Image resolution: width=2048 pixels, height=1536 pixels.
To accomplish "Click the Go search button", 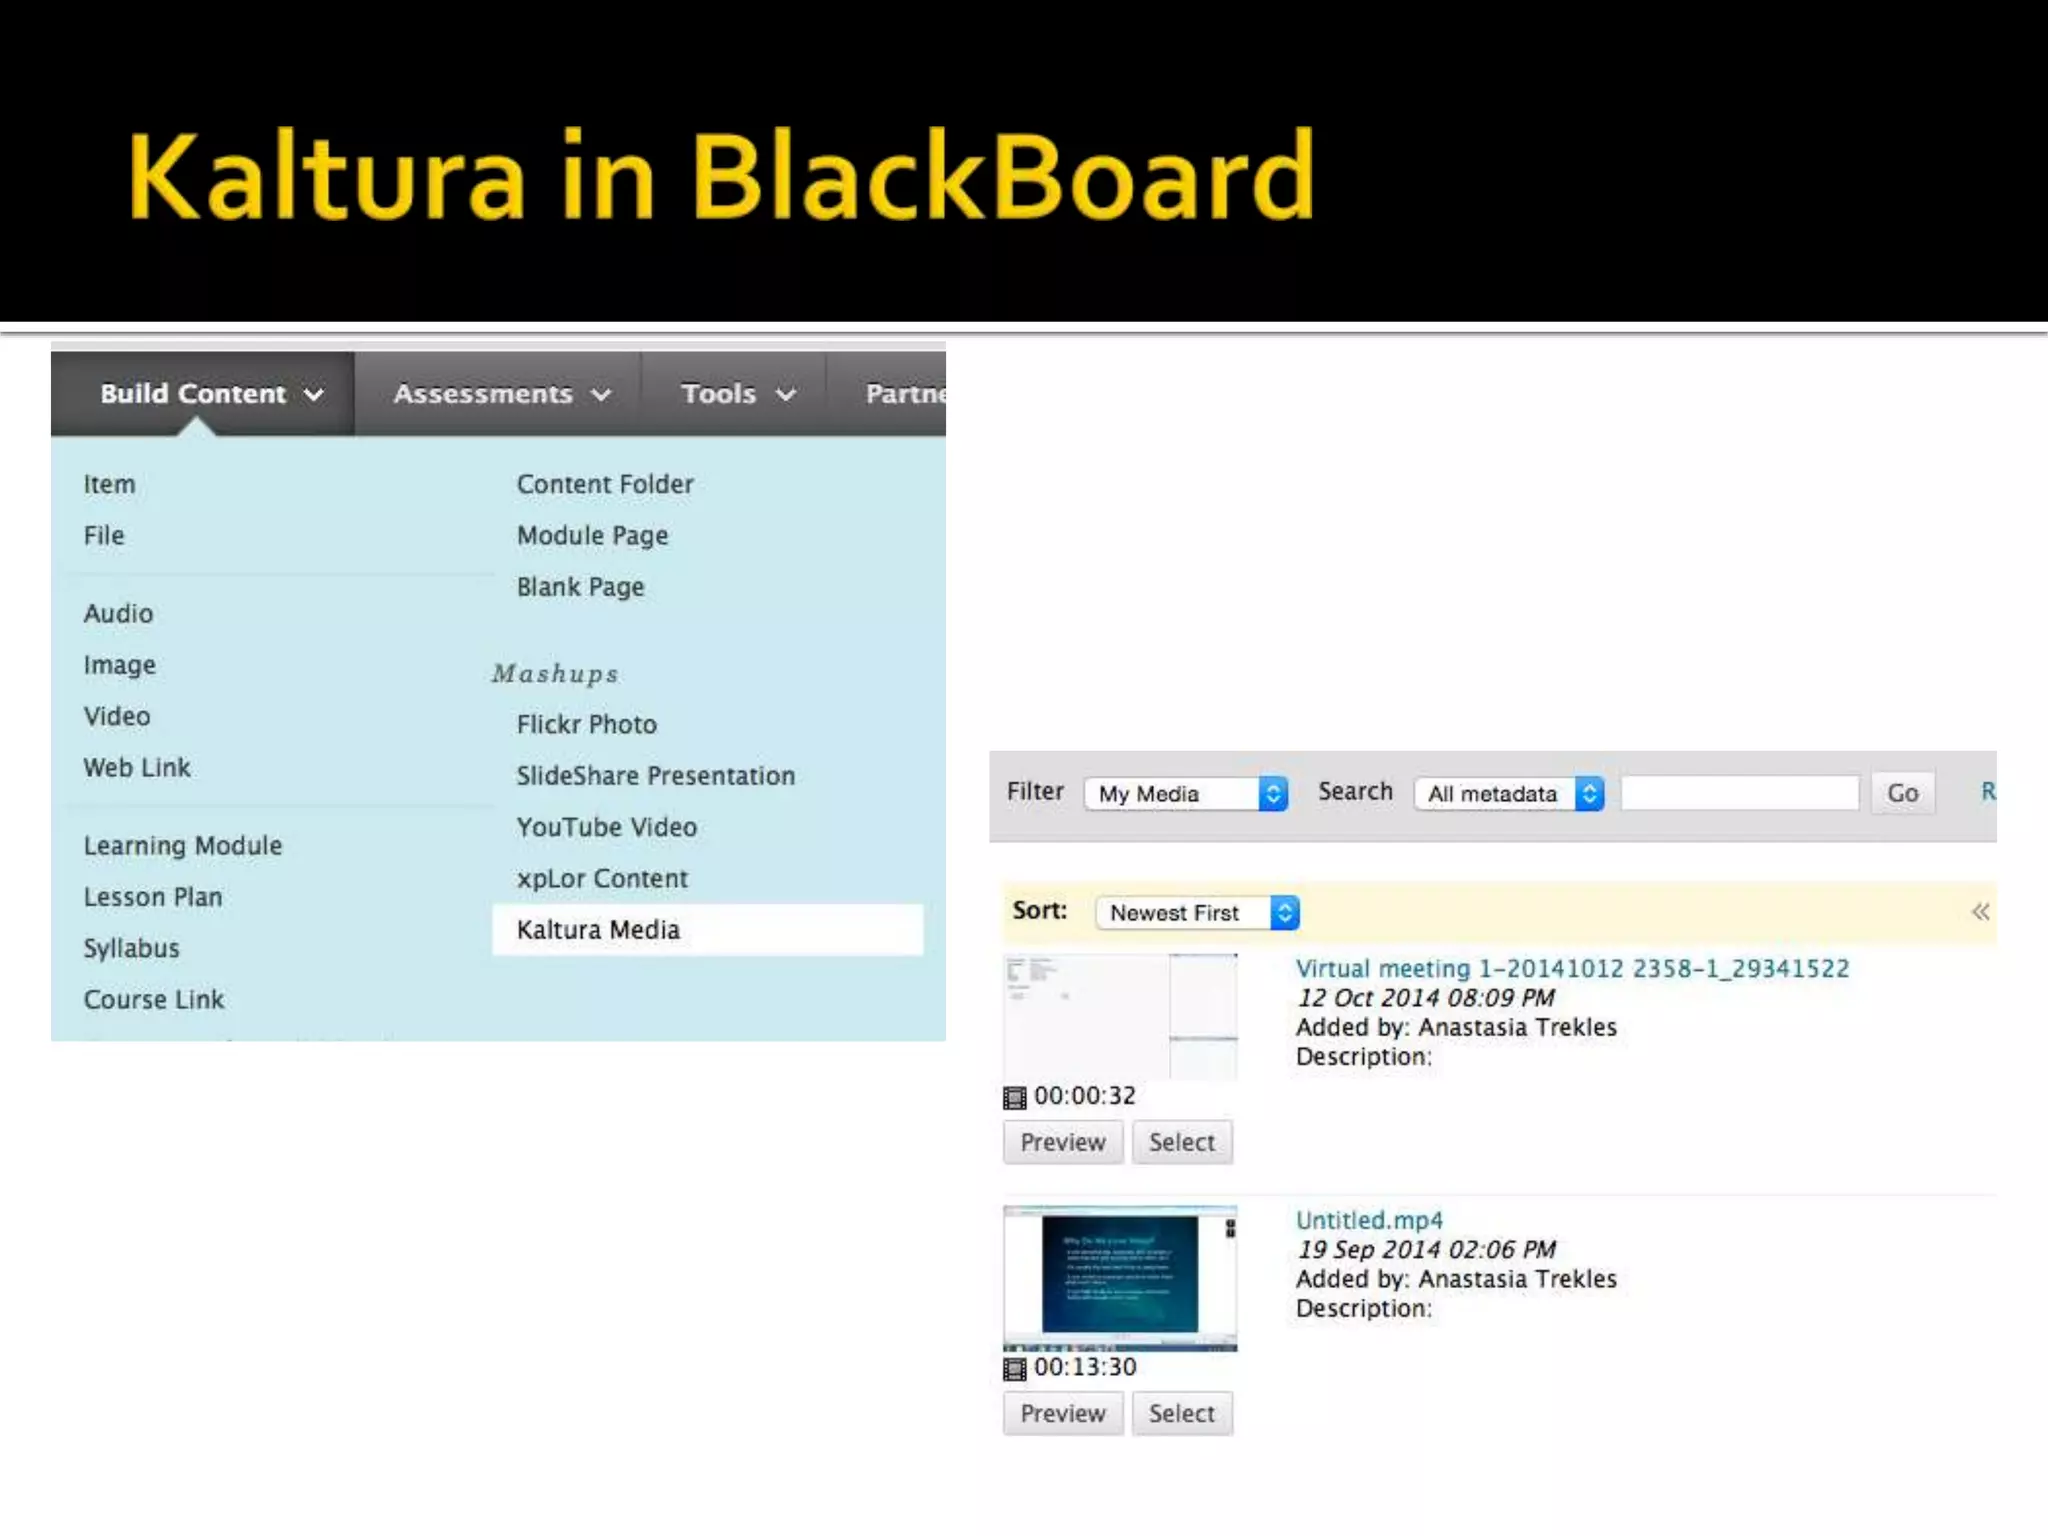I will 1902,794.
